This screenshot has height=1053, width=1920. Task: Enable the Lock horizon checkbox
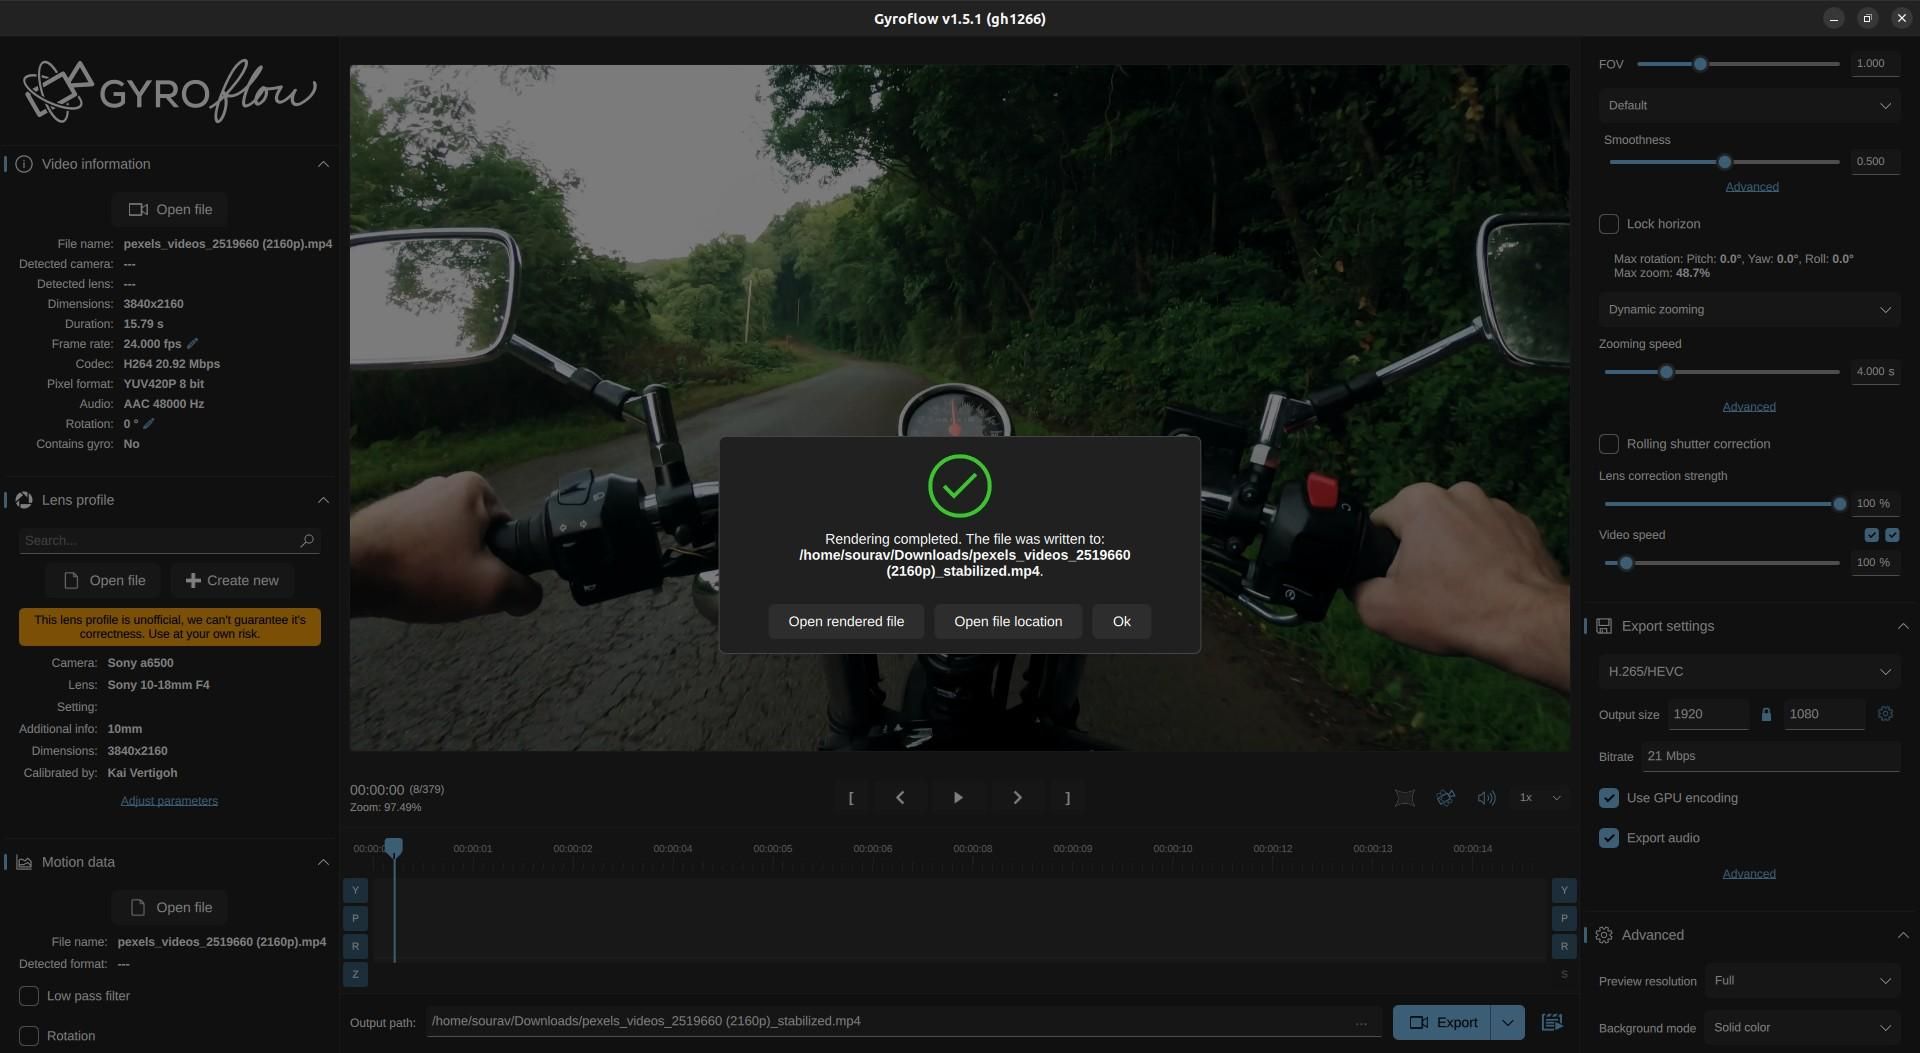1608,223
